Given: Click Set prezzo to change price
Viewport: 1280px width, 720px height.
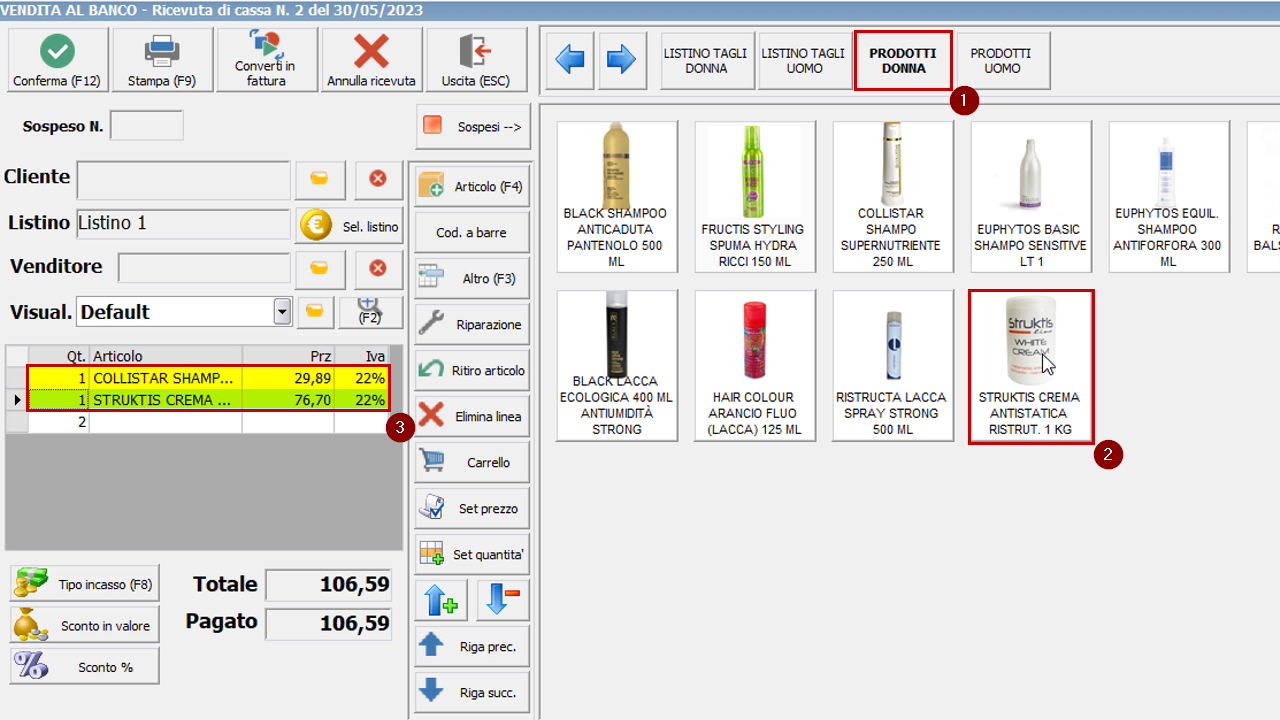Looking at the screenshot, I should click(x=472, y=508).
